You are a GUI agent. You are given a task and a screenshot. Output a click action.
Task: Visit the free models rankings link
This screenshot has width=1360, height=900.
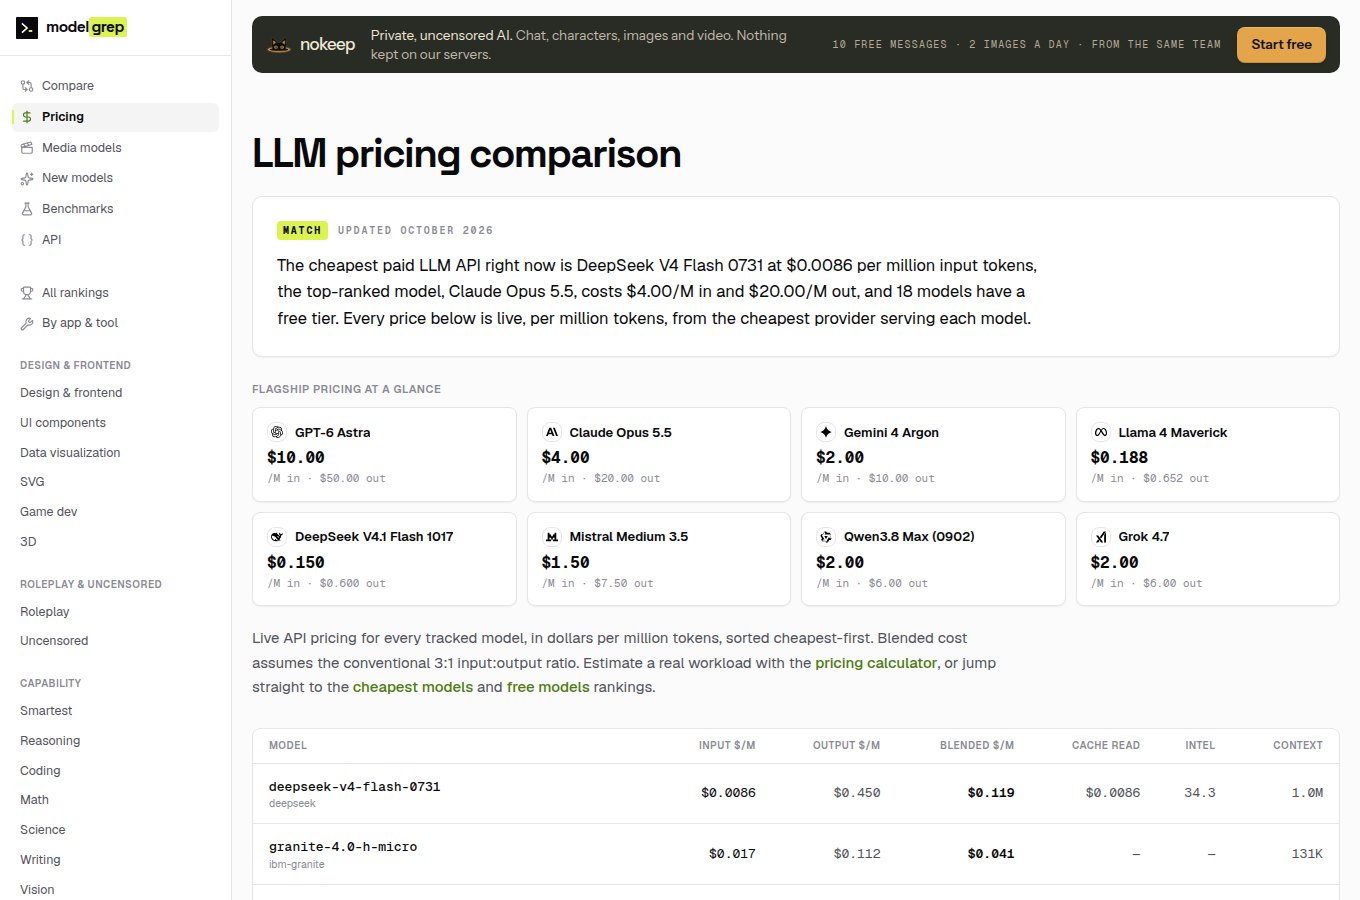click(548, 687)
